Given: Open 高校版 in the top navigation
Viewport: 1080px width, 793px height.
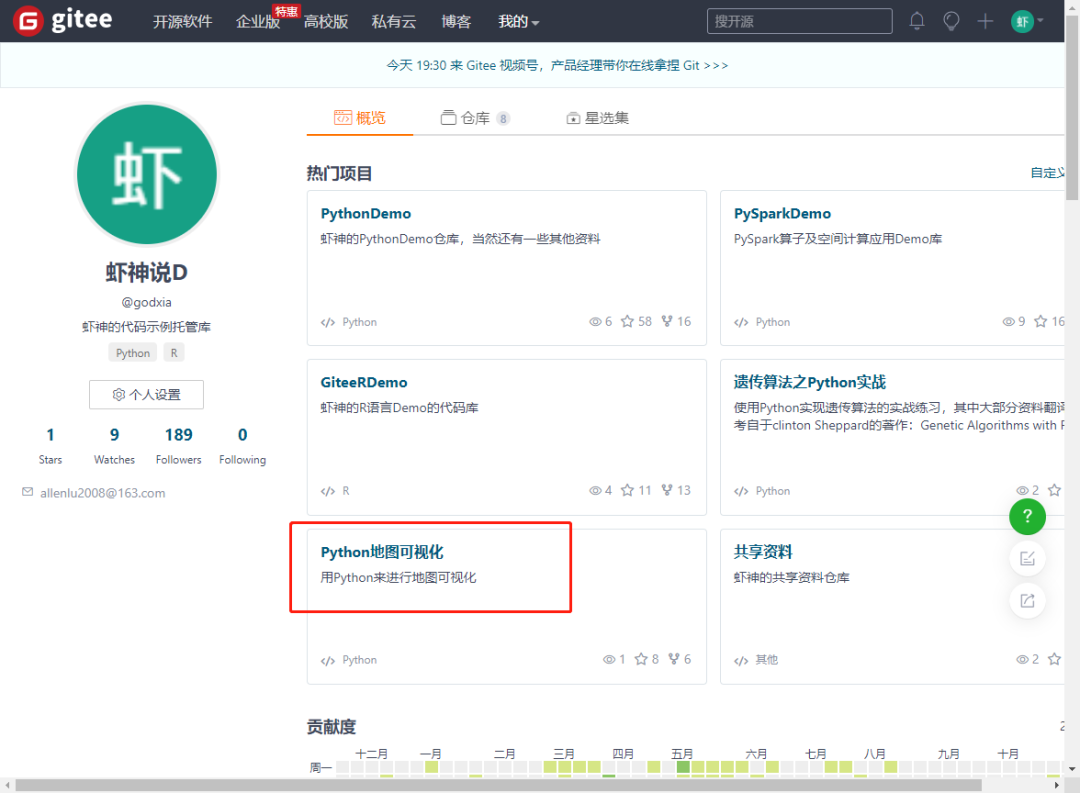Looking at the screenshot, I should [326, 22].
